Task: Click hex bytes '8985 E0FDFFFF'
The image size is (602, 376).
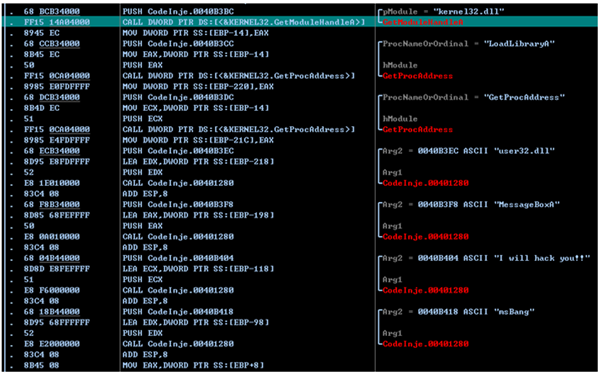Action: coord(57,87)
